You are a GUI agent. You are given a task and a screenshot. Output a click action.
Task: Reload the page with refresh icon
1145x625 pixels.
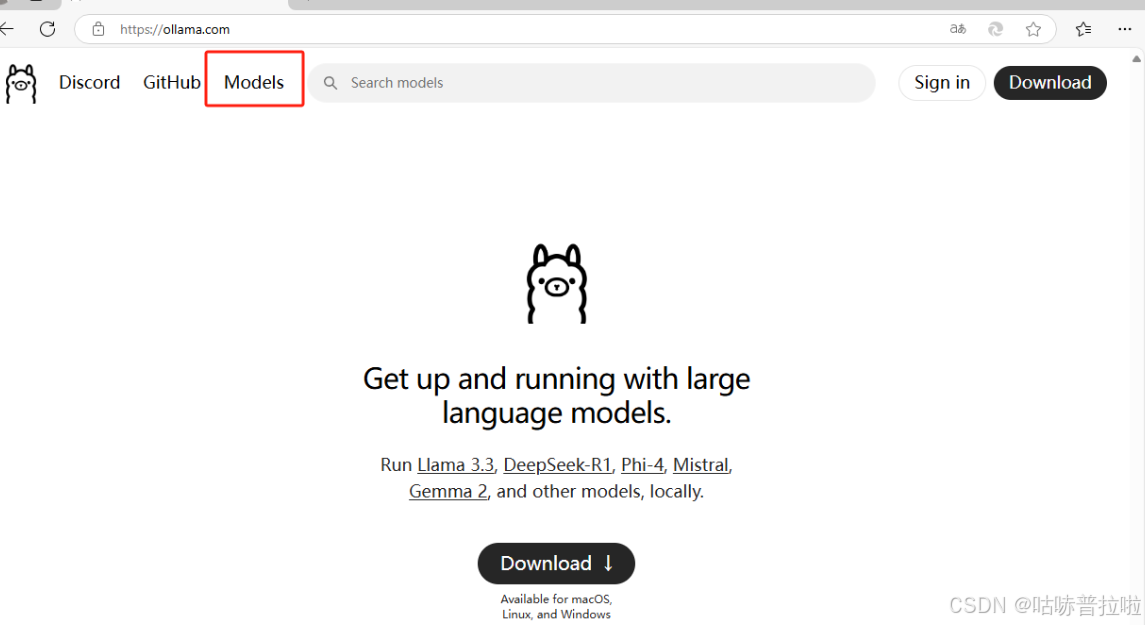click(x=47, y=29)
